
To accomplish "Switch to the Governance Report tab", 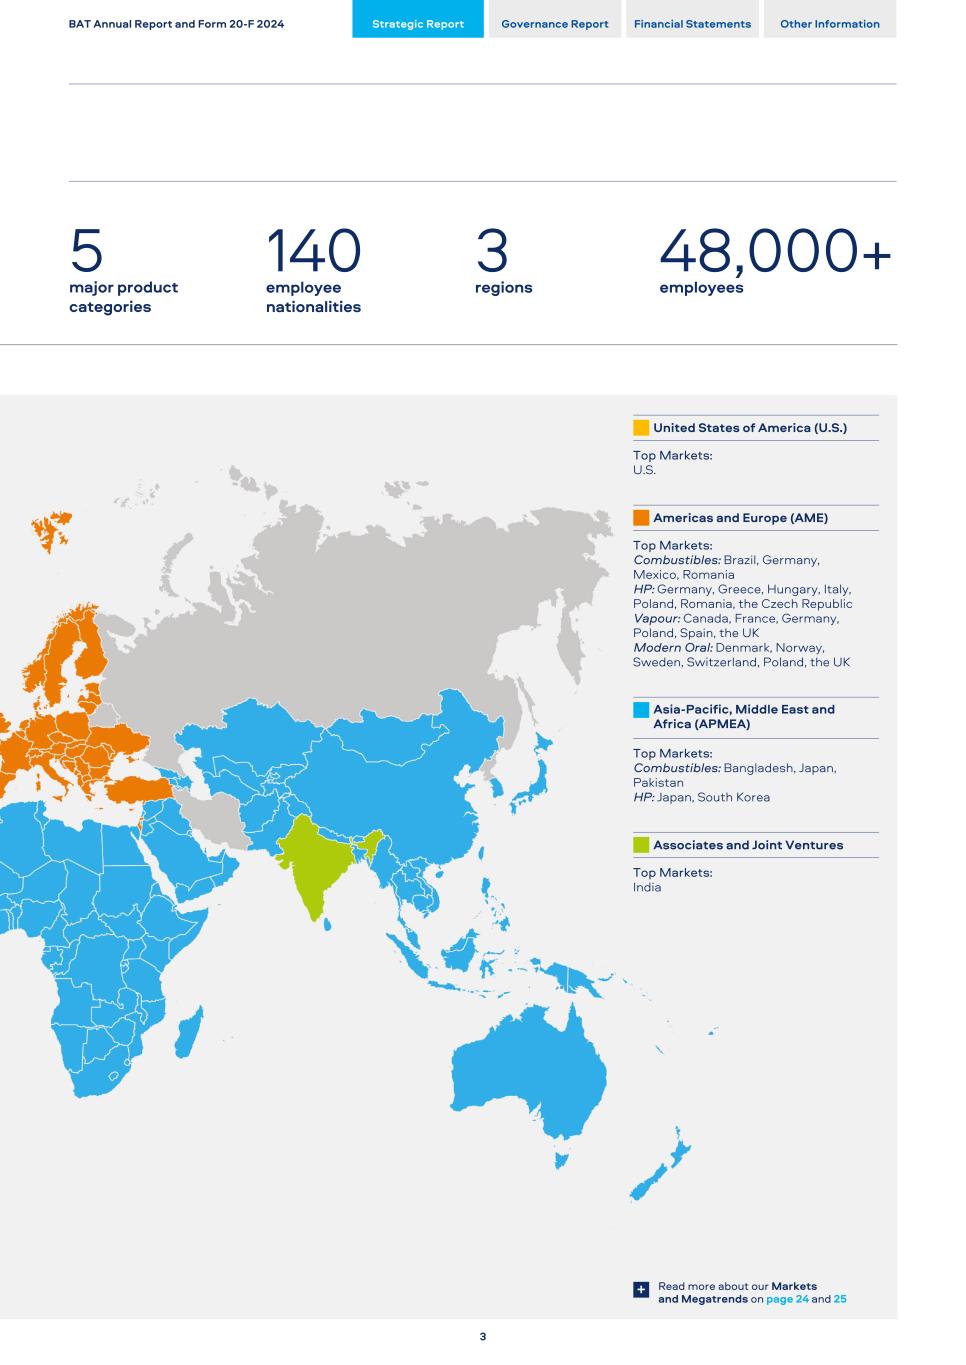I will (x=554, y=24).
